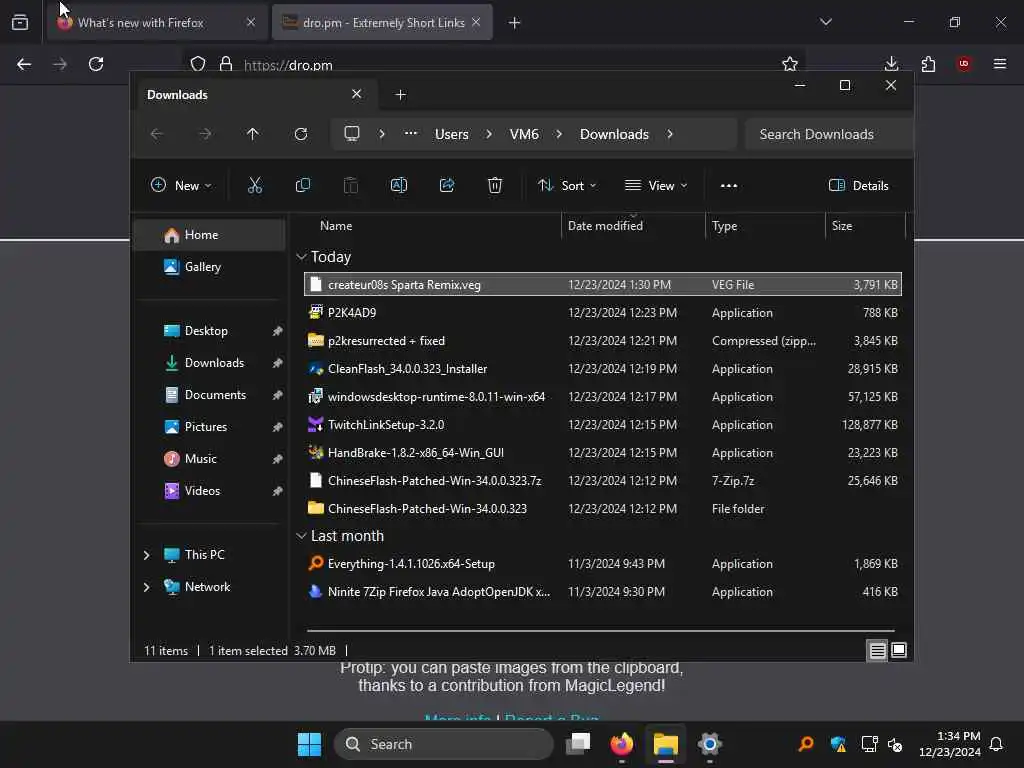The image size is (1024, 768).
Task: Open Music in the navigation pane
Action: pyautogui.click(x=209, y=459)
